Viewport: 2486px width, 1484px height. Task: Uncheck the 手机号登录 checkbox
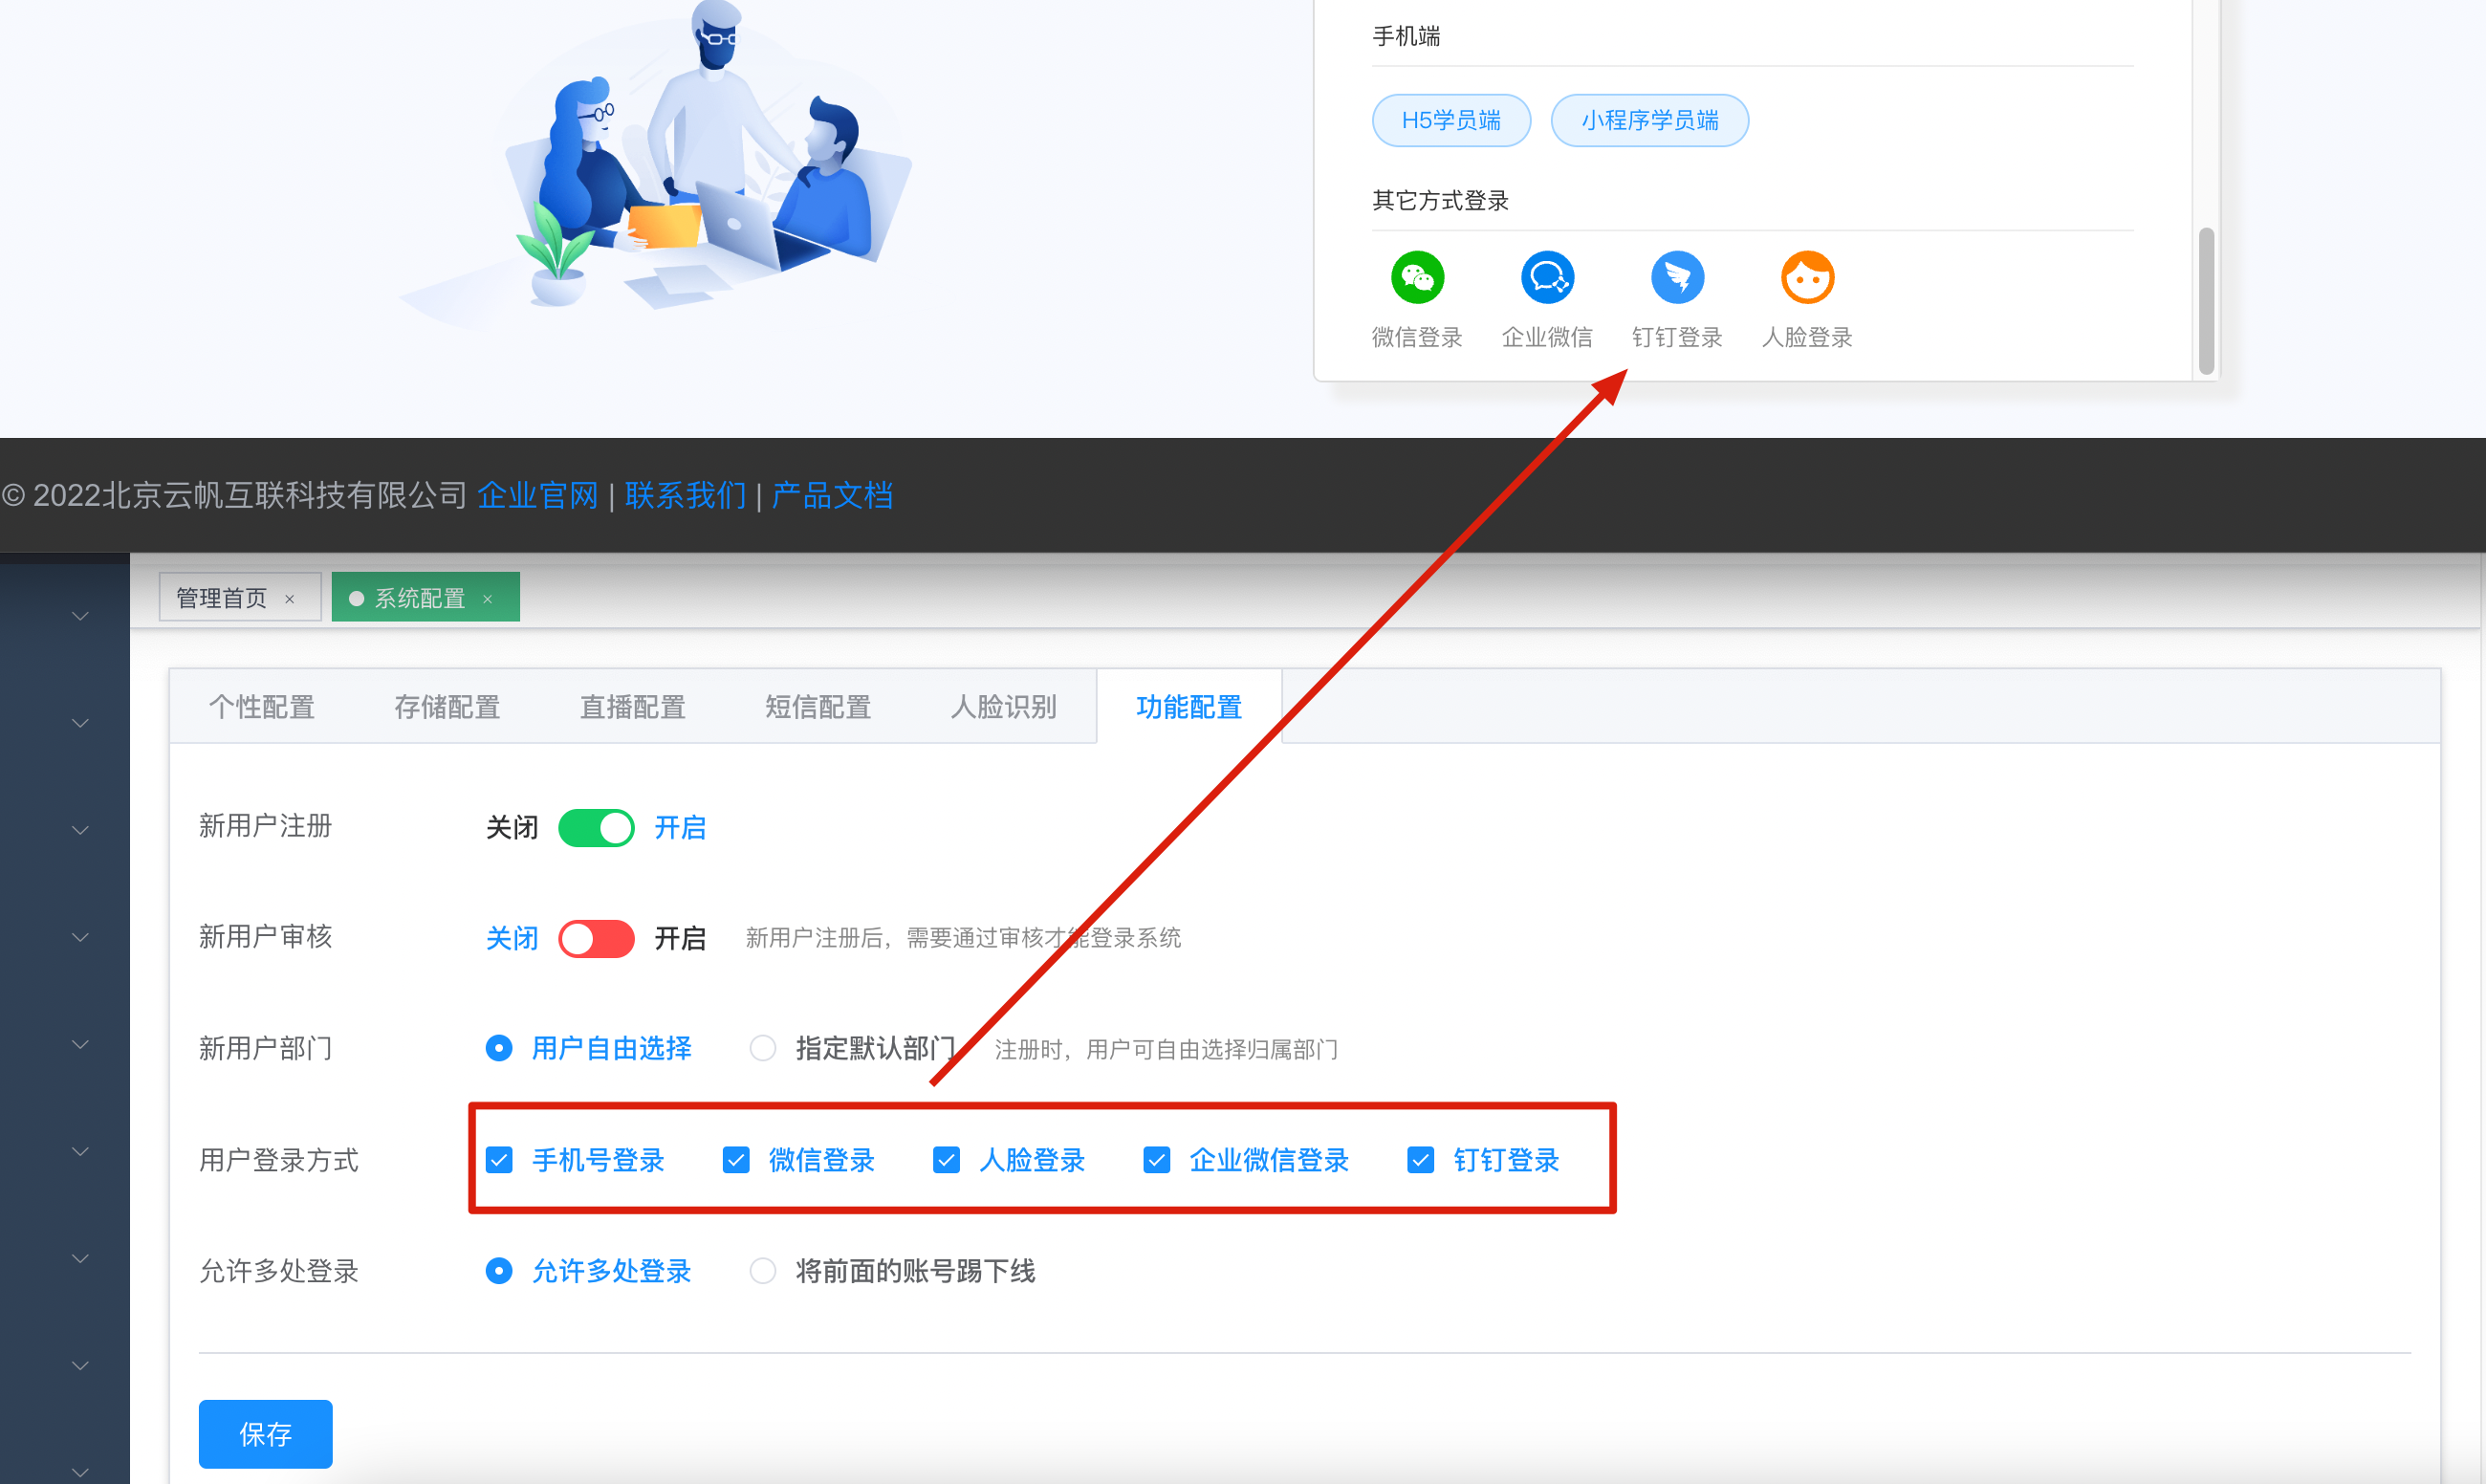499,1160
